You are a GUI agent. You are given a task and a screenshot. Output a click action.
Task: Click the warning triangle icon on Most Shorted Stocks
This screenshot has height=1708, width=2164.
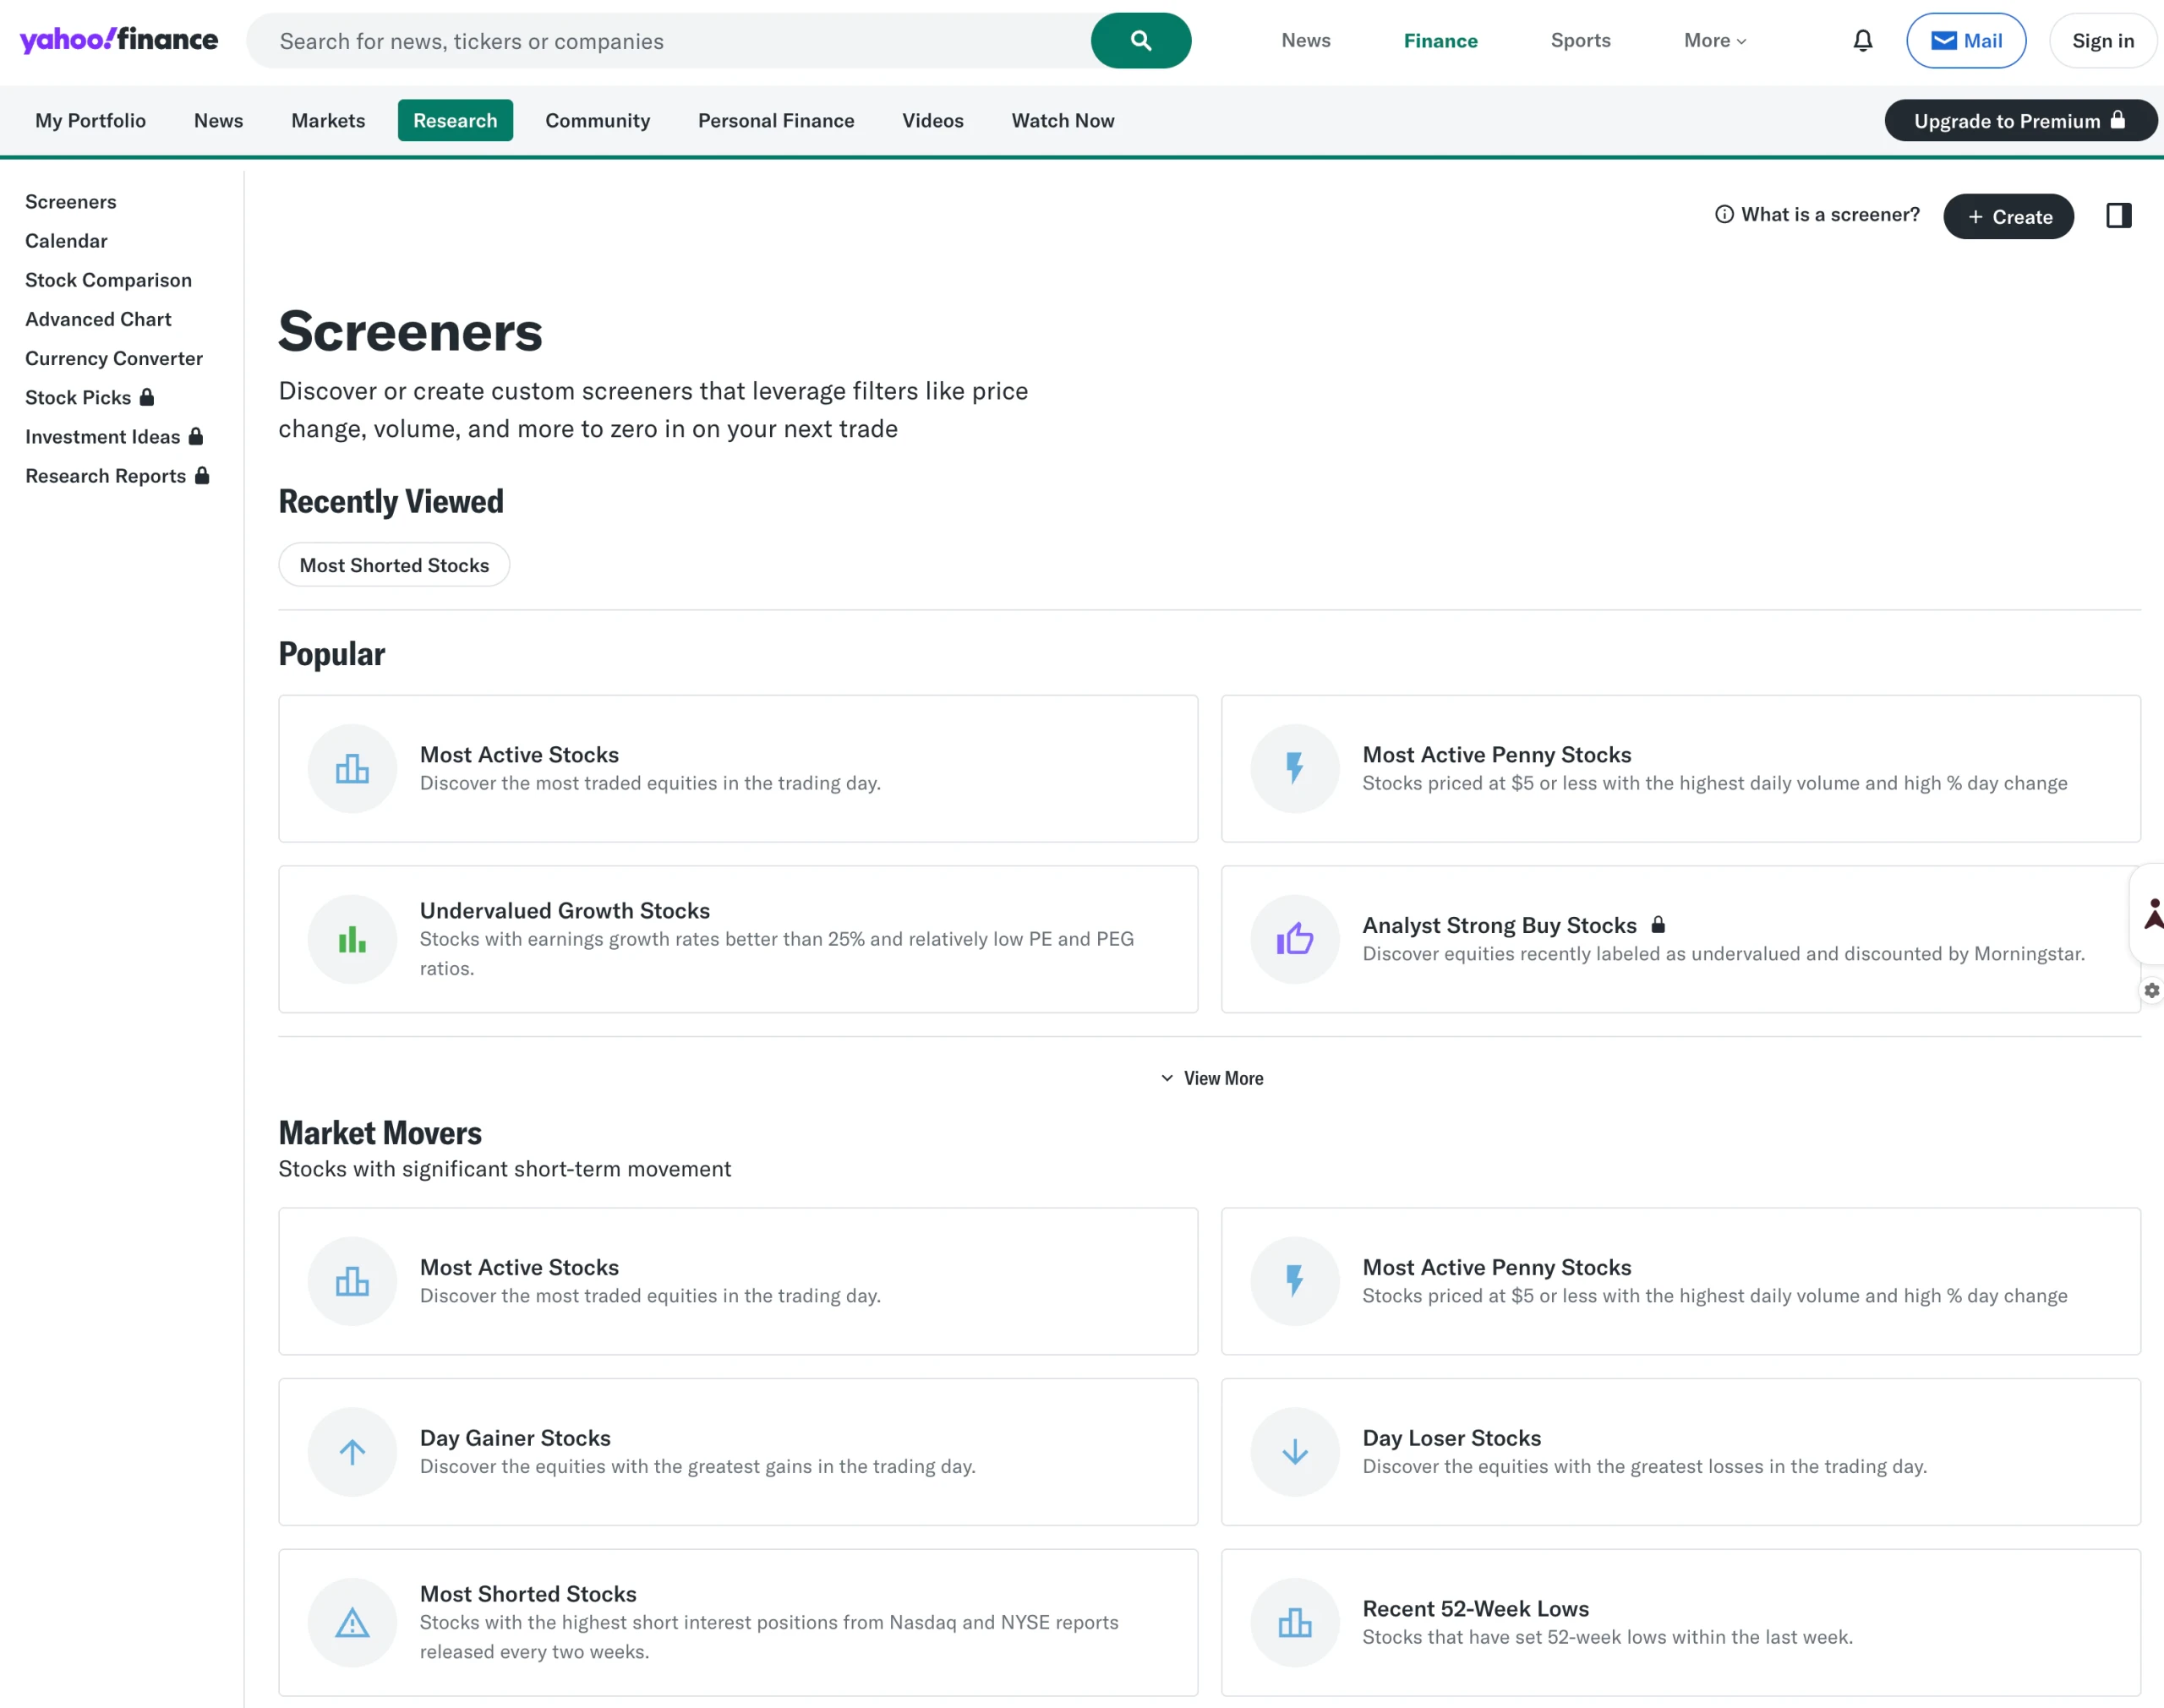351,1622
